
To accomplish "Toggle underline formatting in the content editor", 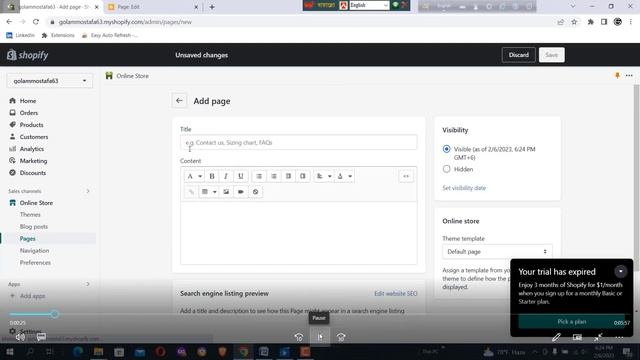I will coord(240,176).
